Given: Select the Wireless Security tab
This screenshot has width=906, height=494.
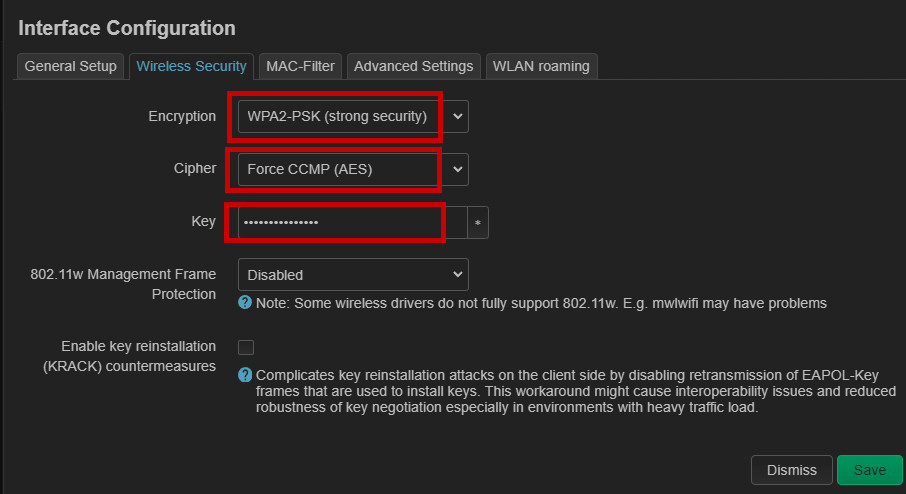Looking at the screenshot, I should click(191, 66).
